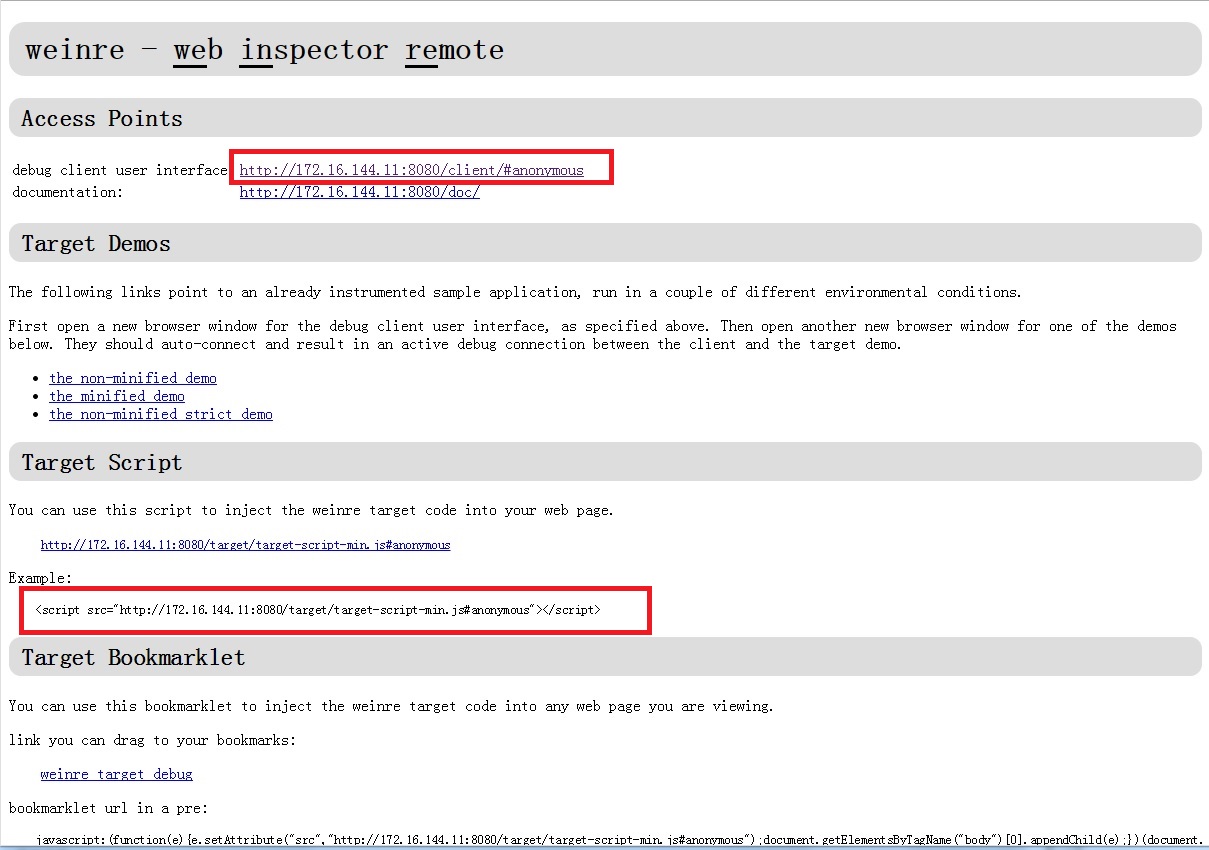The image size is (1209, 850).
Task: Open the non-minified strict demo link
Action: point(161,414)
